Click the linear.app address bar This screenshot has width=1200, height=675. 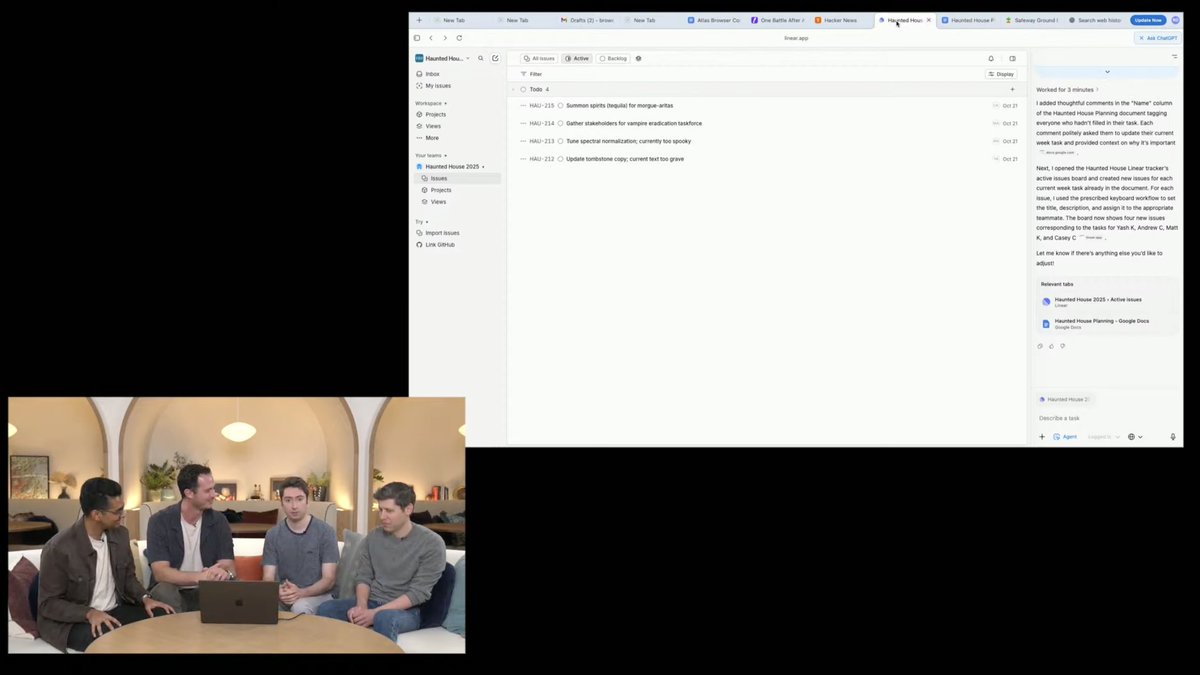point(796,38)
